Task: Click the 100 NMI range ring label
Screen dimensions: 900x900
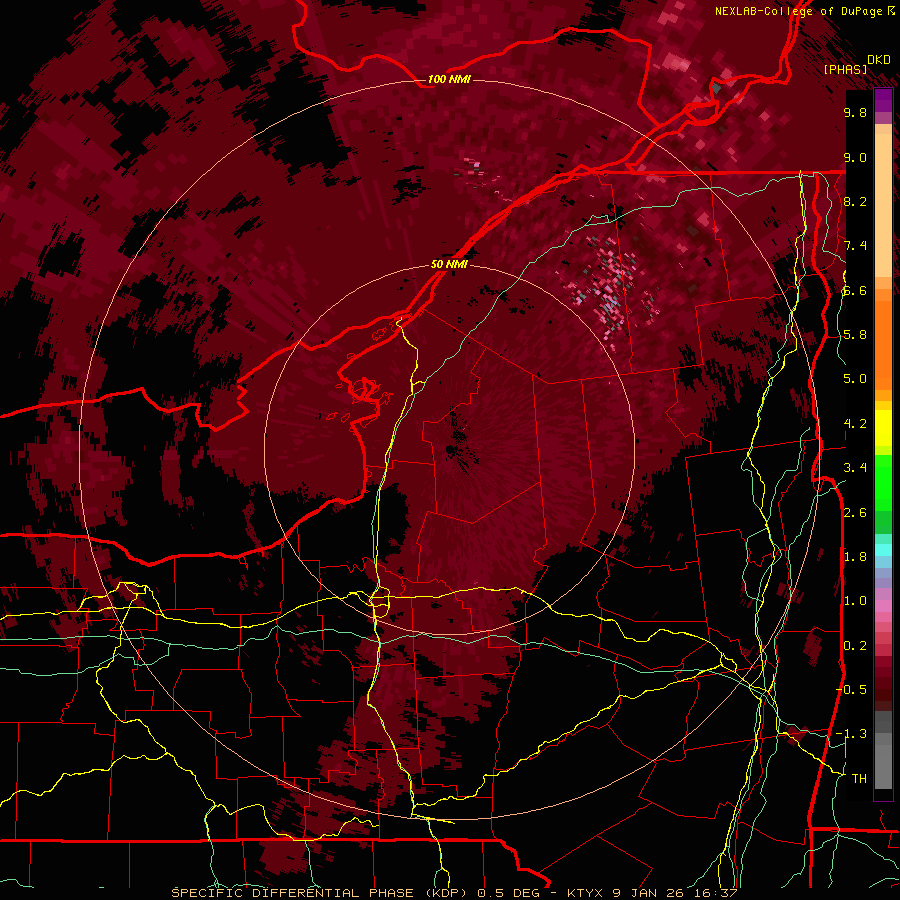Action: [x=449, y=79]
